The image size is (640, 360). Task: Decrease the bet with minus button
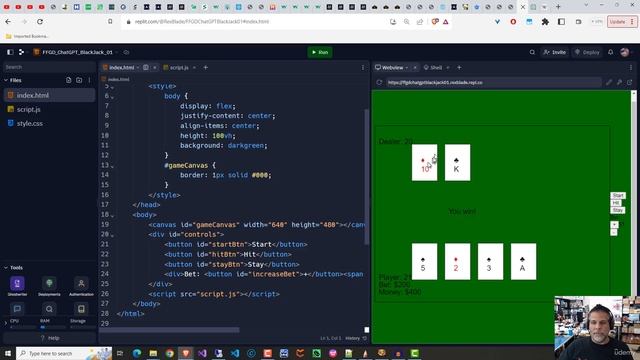click(613, 232)
